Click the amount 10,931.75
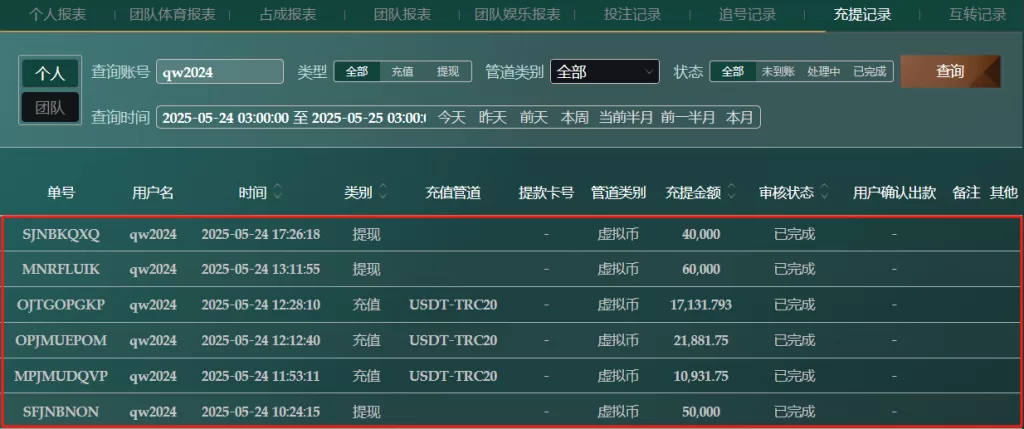Viewport: 1024px width, 429px height. (701, 376)
